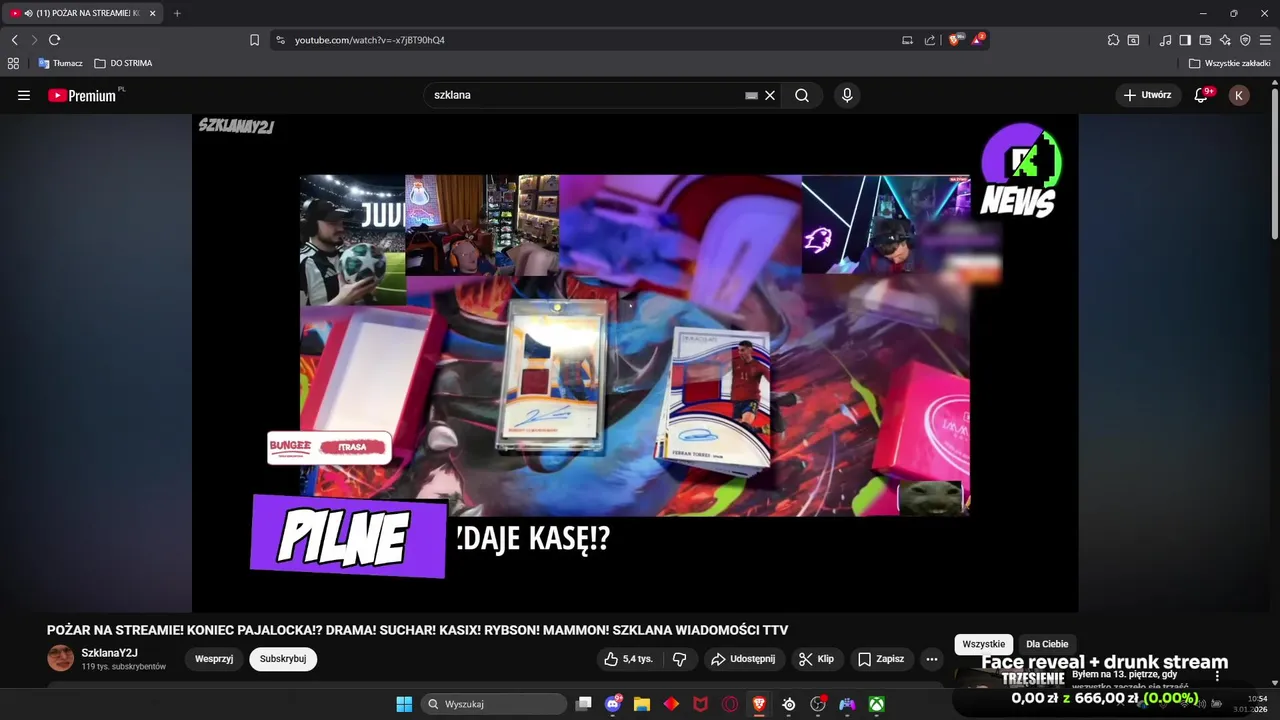The image size is (1280, 720).
Task: Bookmark this page from address bar
Action: point(254,40)
